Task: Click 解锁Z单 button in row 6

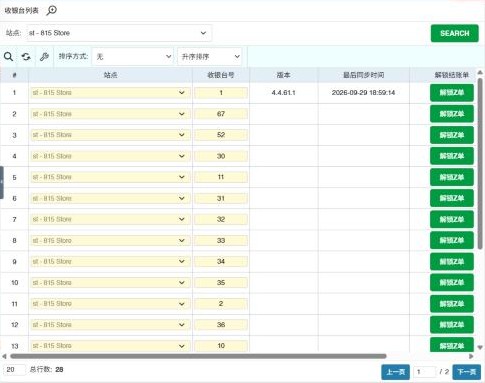Action: point(452,198)
